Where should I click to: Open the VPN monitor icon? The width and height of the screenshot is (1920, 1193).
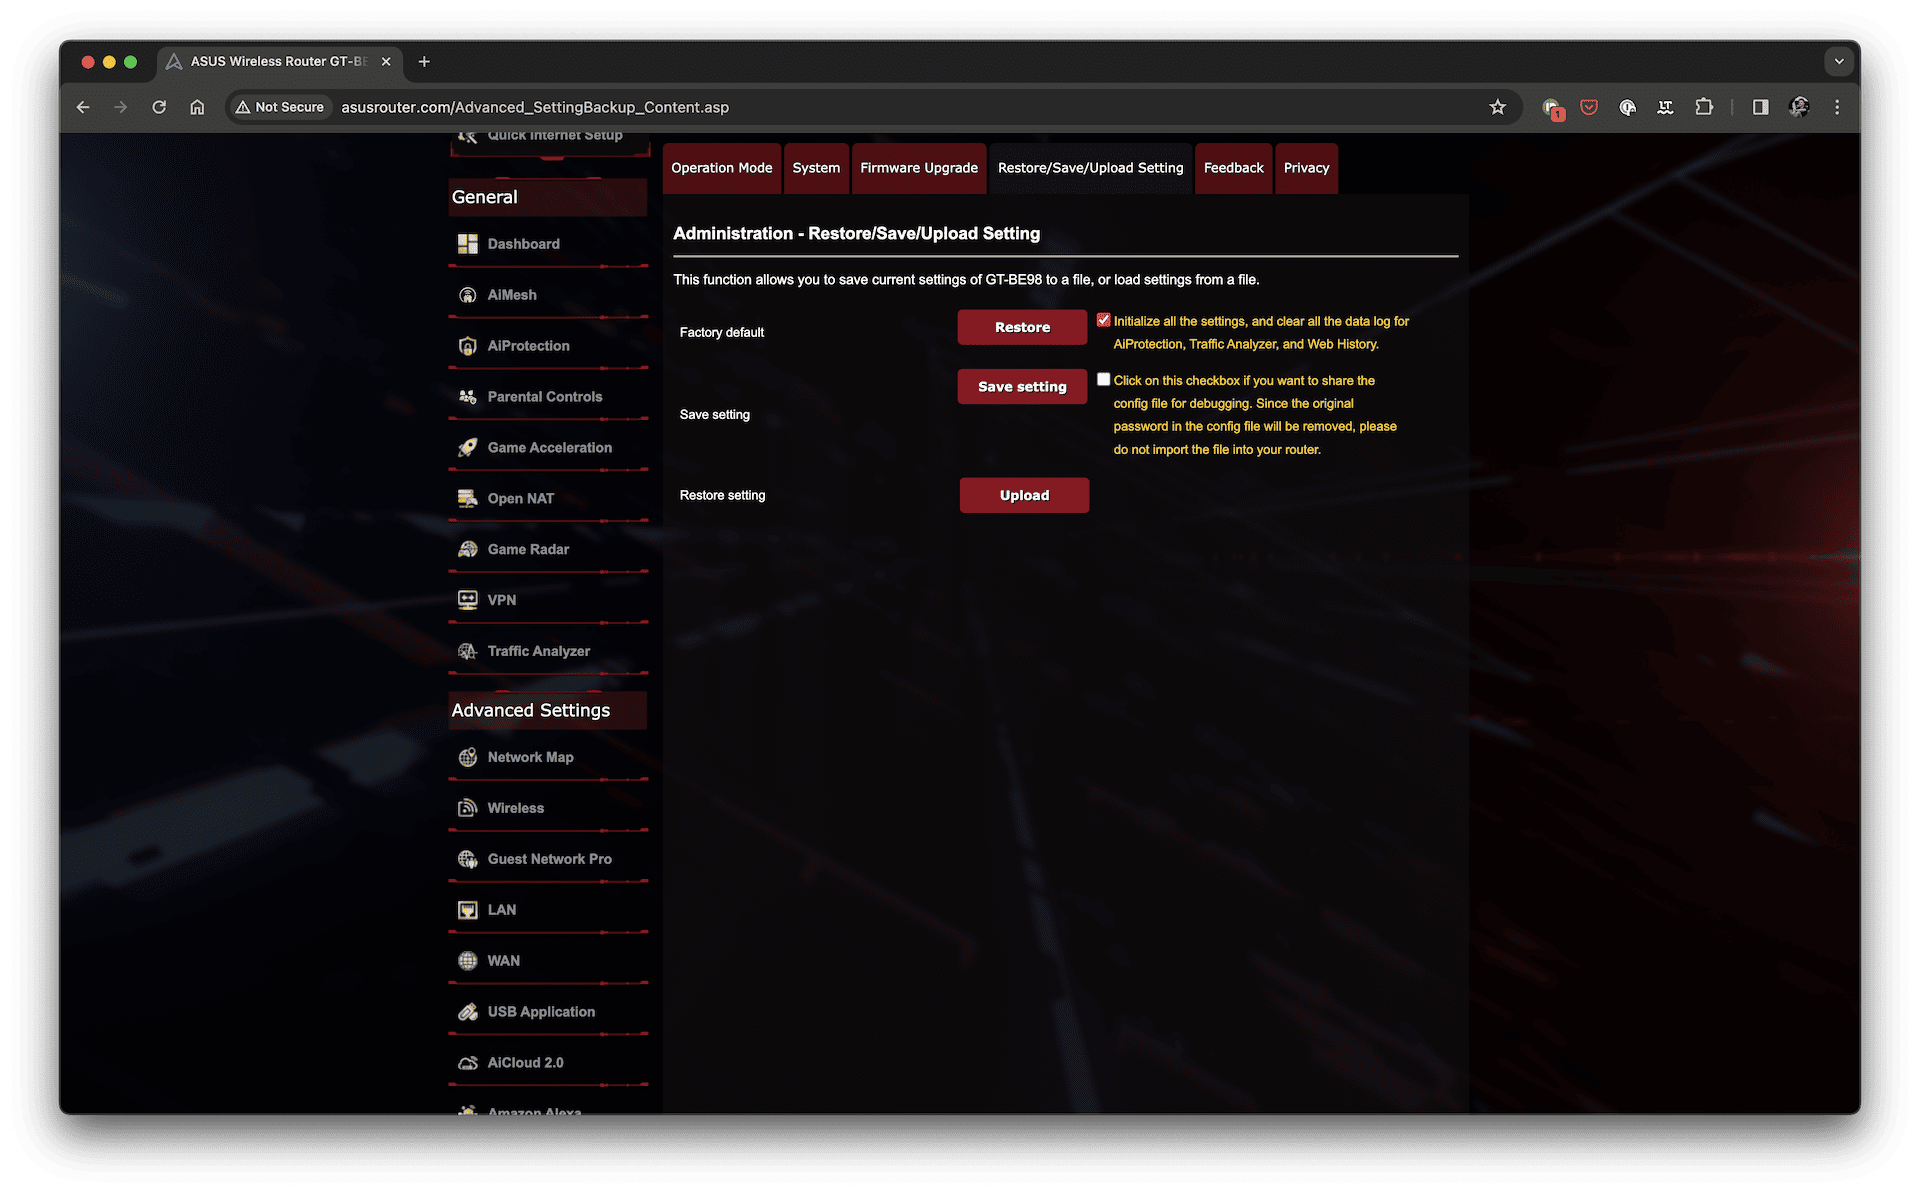tap(467, 600)
